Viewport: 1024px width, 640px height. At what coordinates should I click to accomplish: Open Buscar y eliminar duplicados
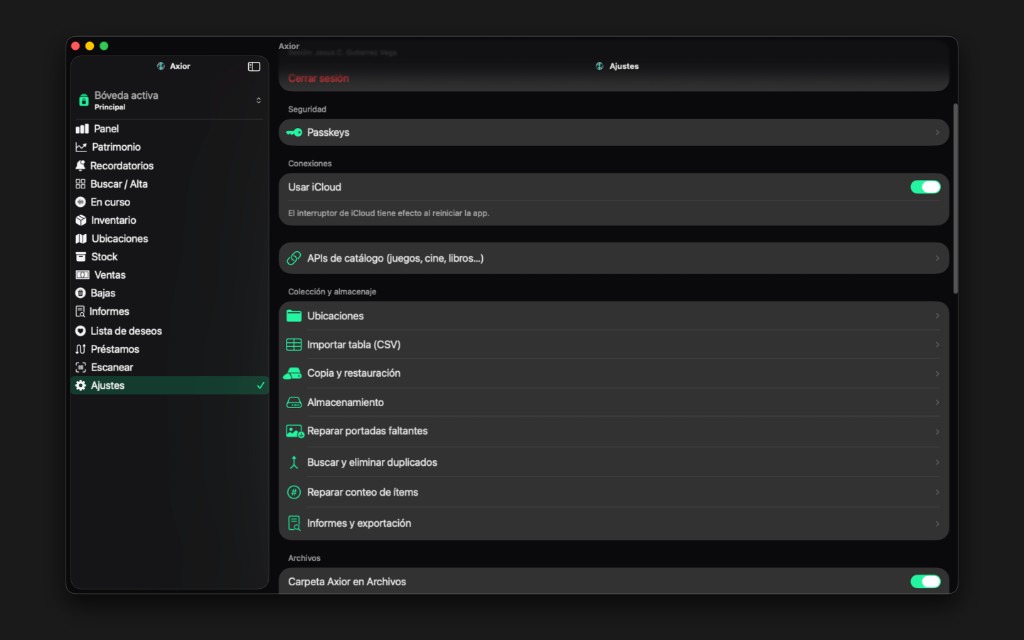(613, 462)
